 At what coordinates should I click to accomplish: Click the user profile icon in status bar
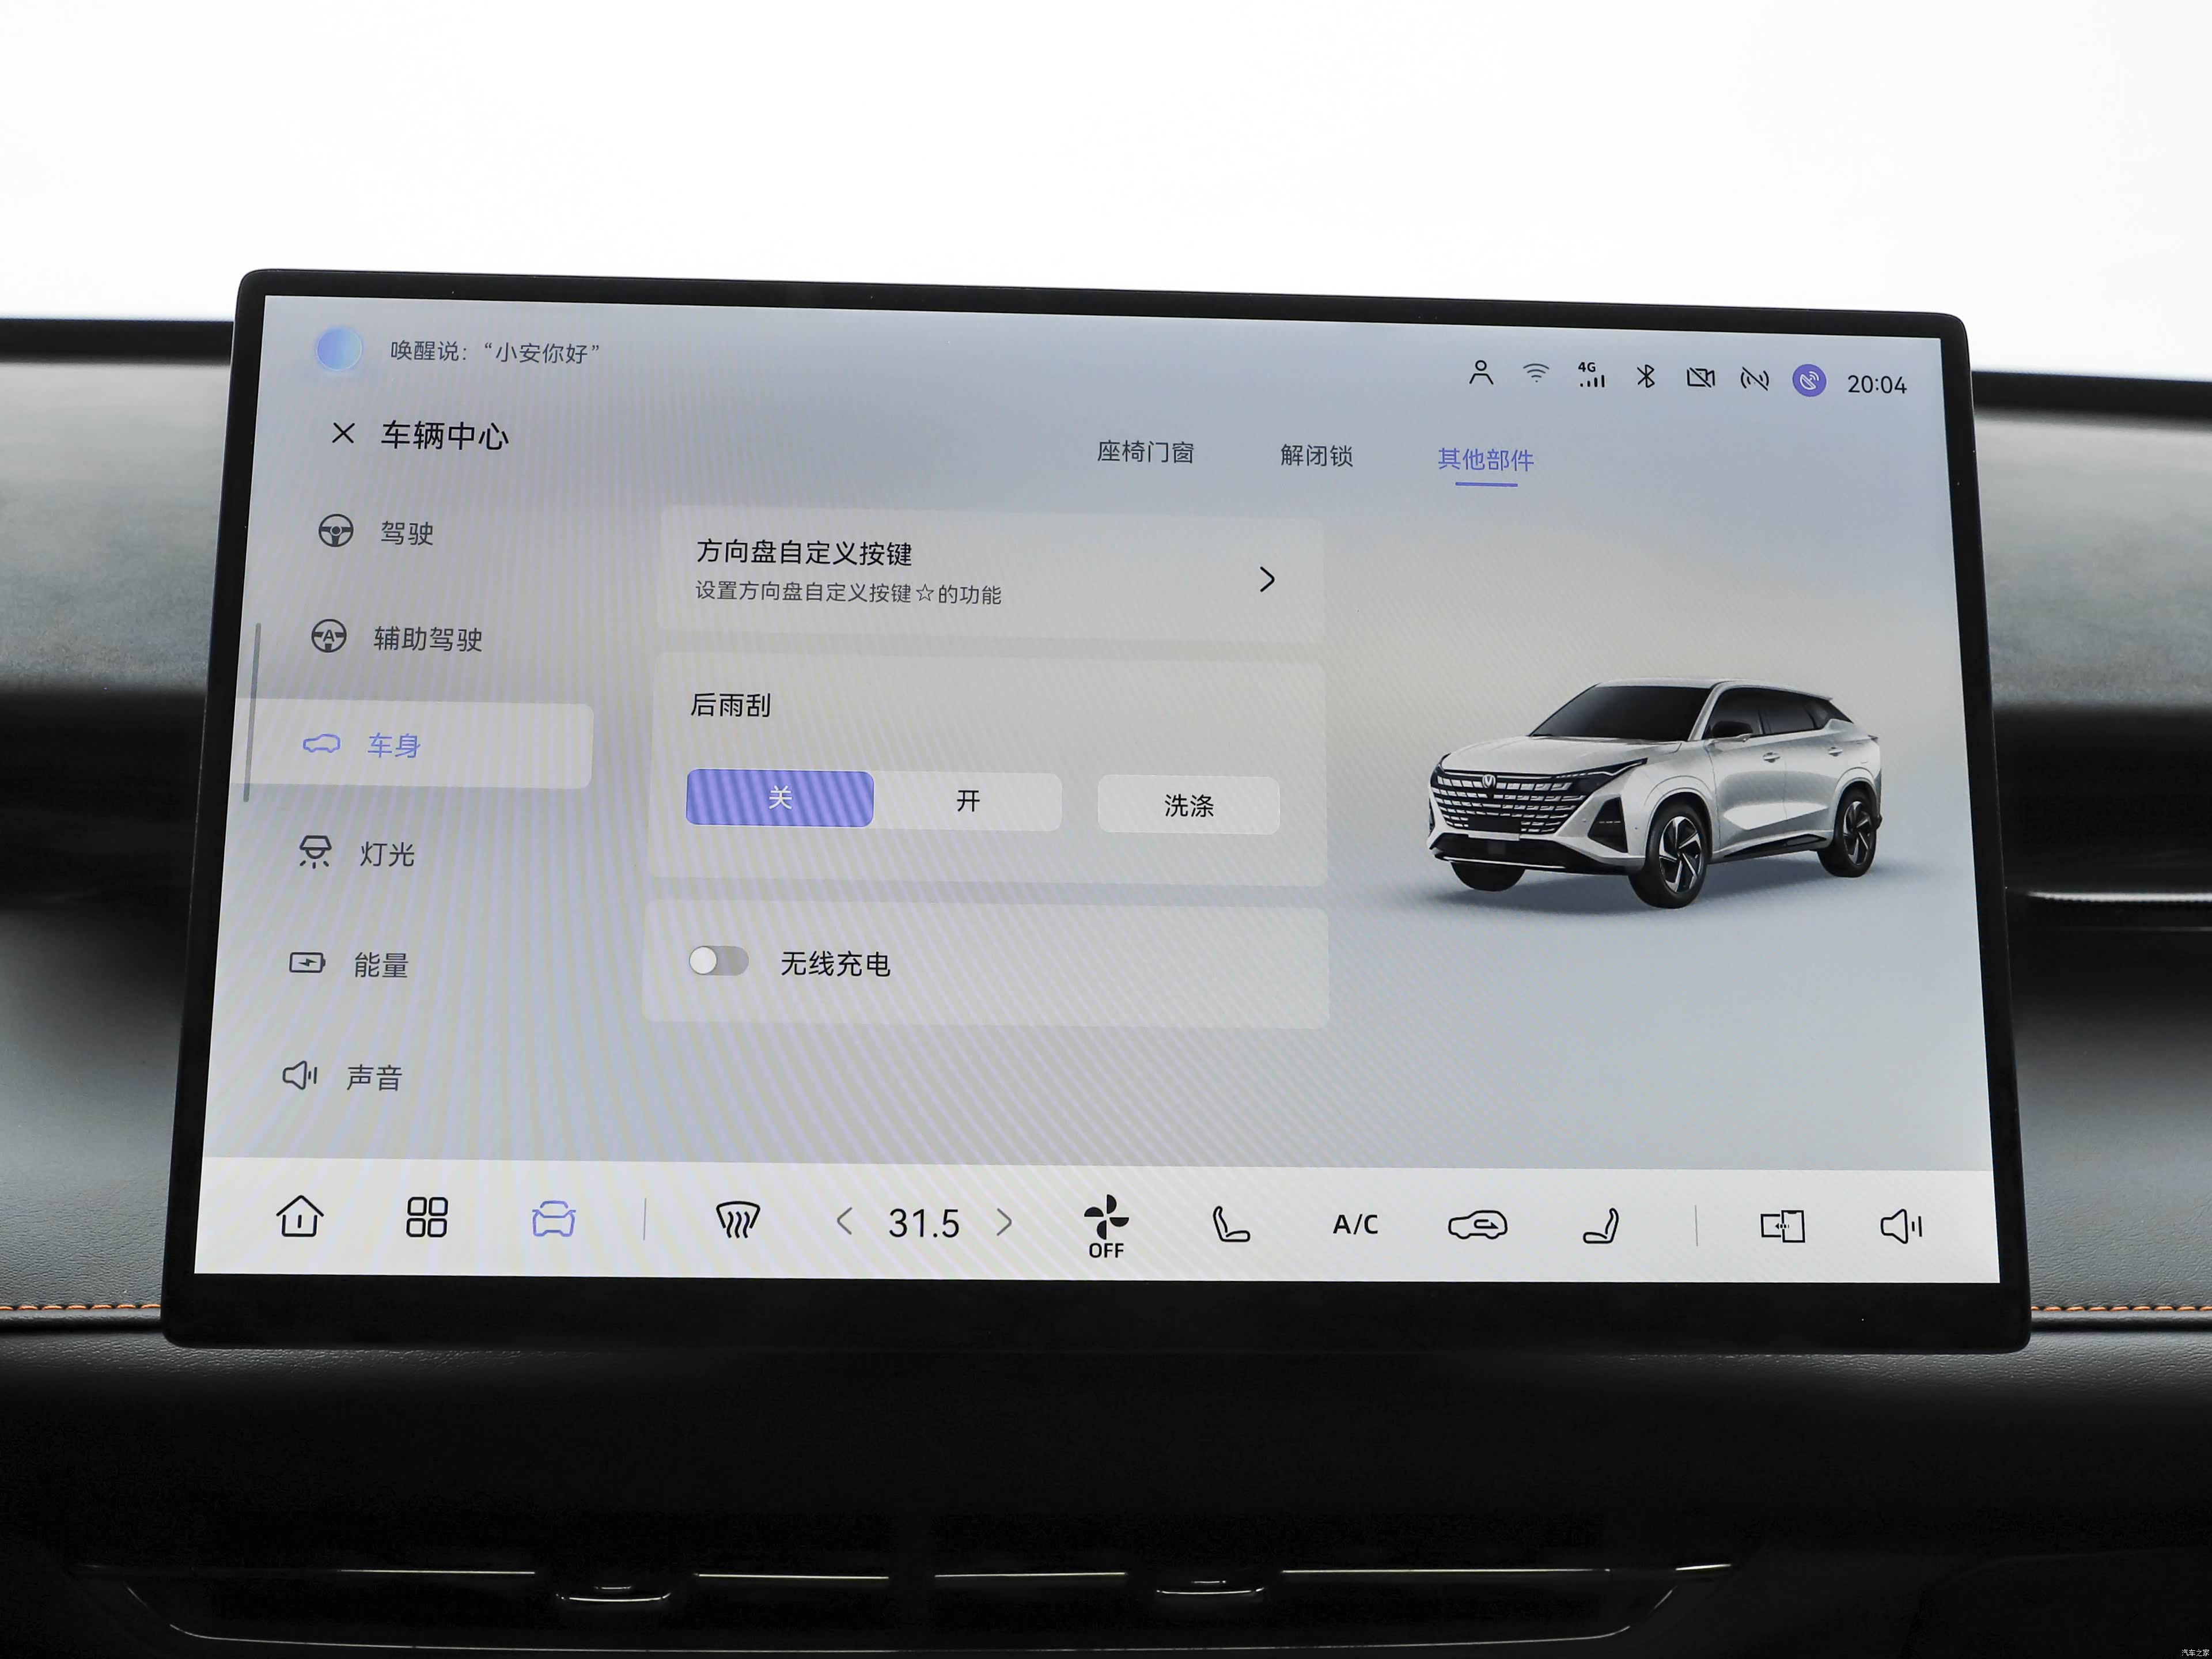click(1481, 373)
